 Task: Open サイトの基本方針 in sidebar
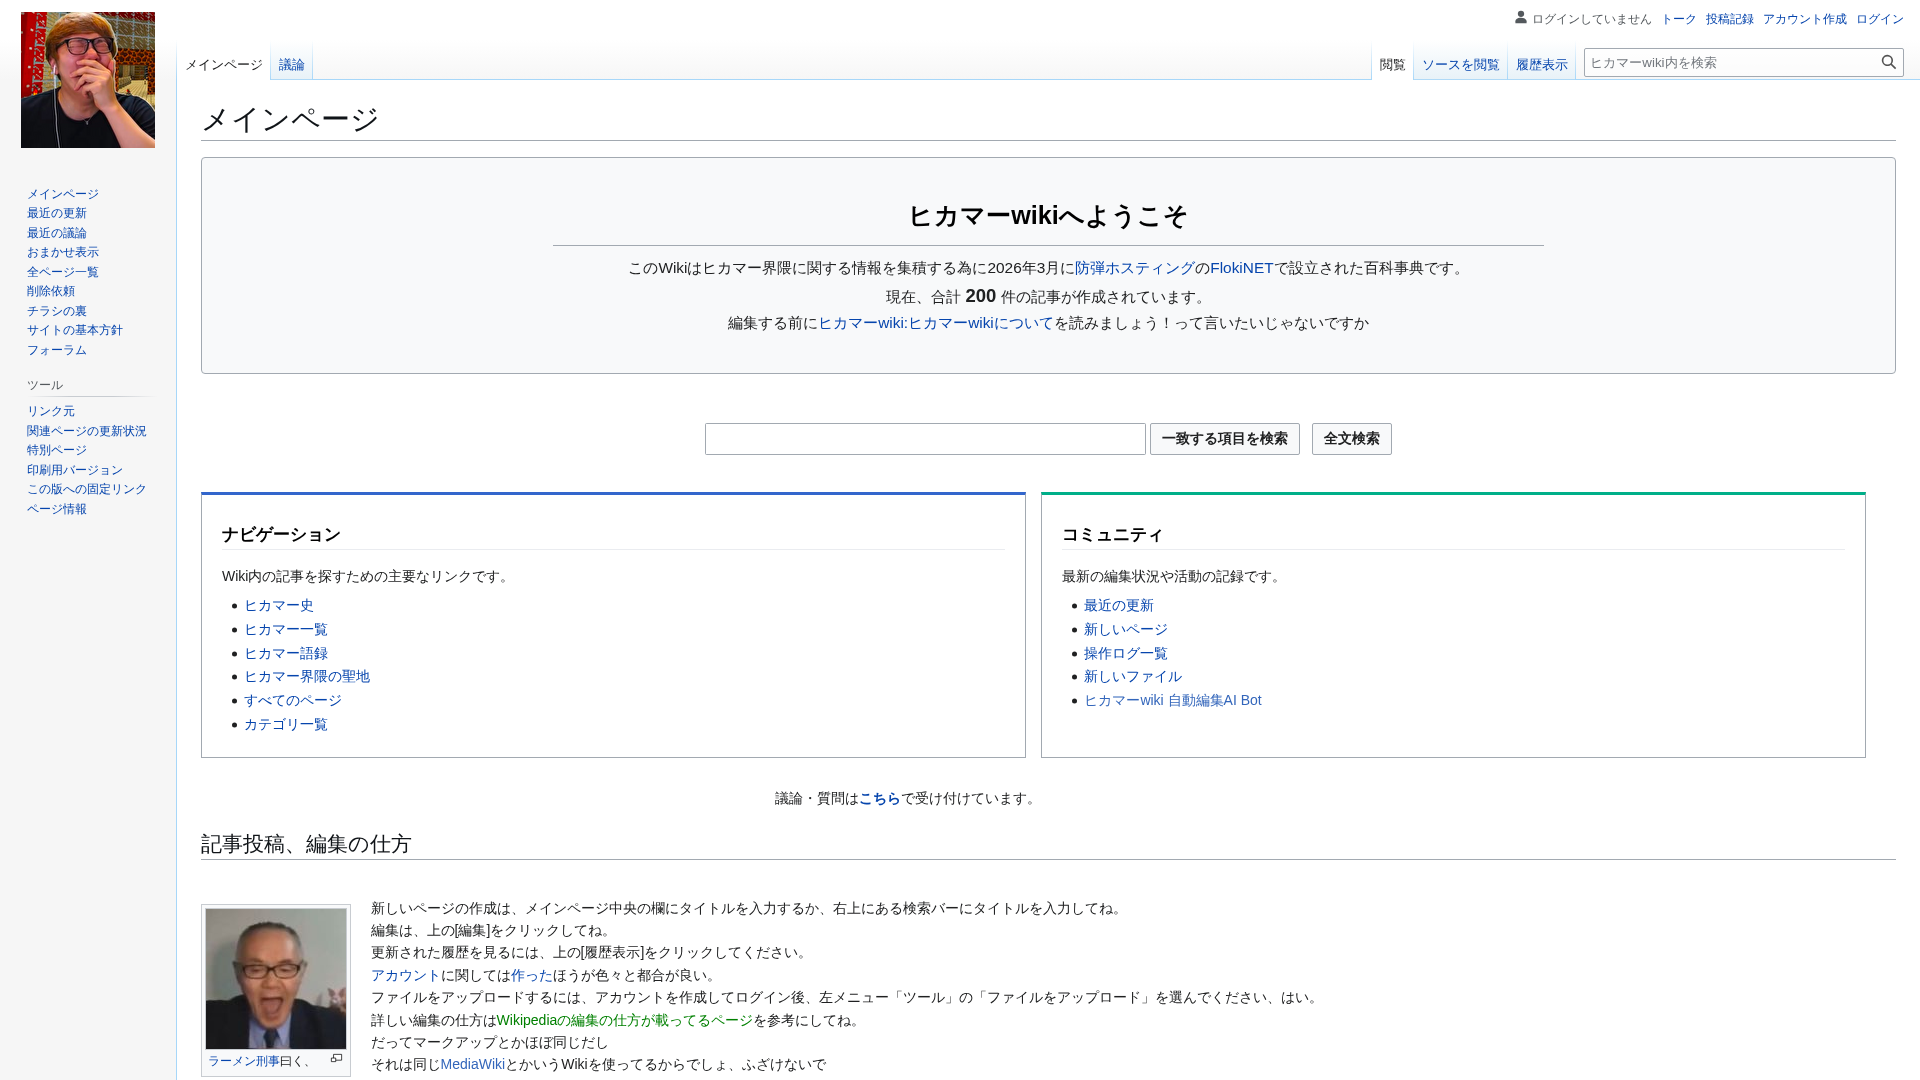[75, 330]
